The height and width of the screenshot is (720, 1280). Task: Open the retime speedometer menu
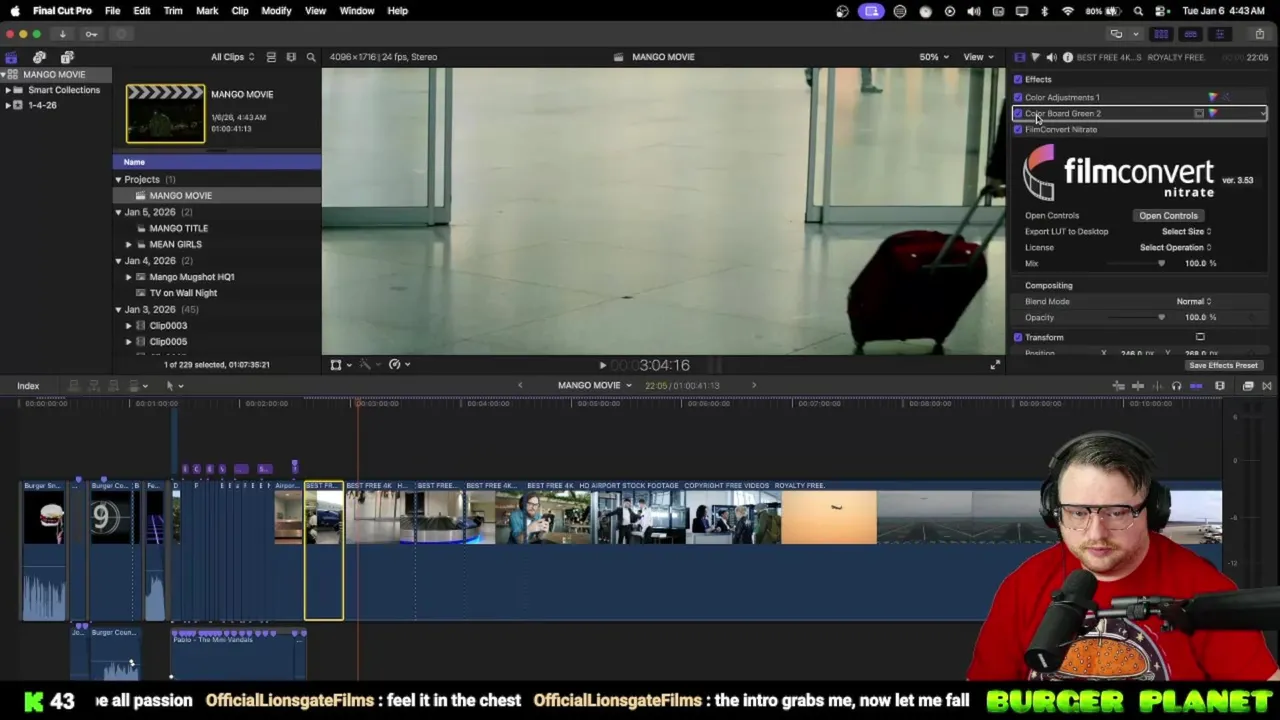398,365
